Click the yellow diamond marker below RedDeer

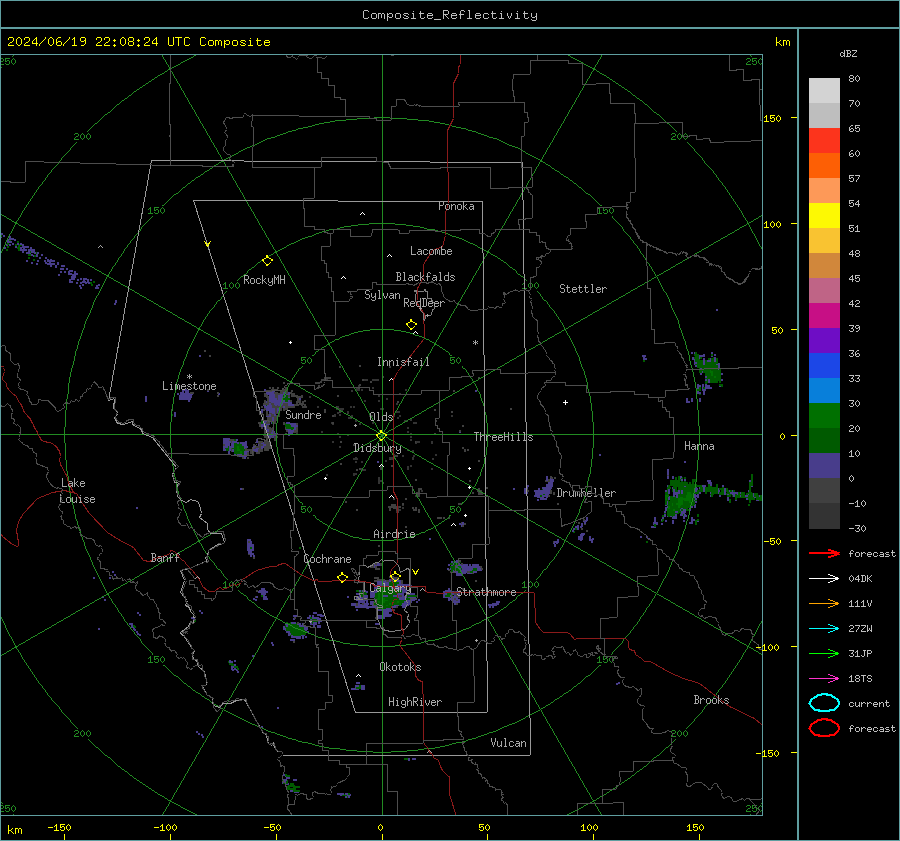(x=412, y=325)
